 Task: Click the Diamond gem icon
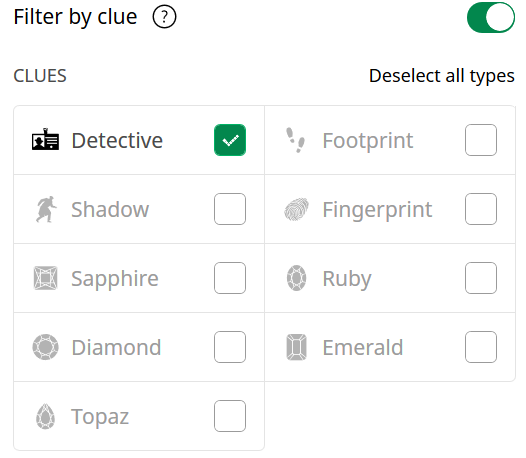coord(46,347)
